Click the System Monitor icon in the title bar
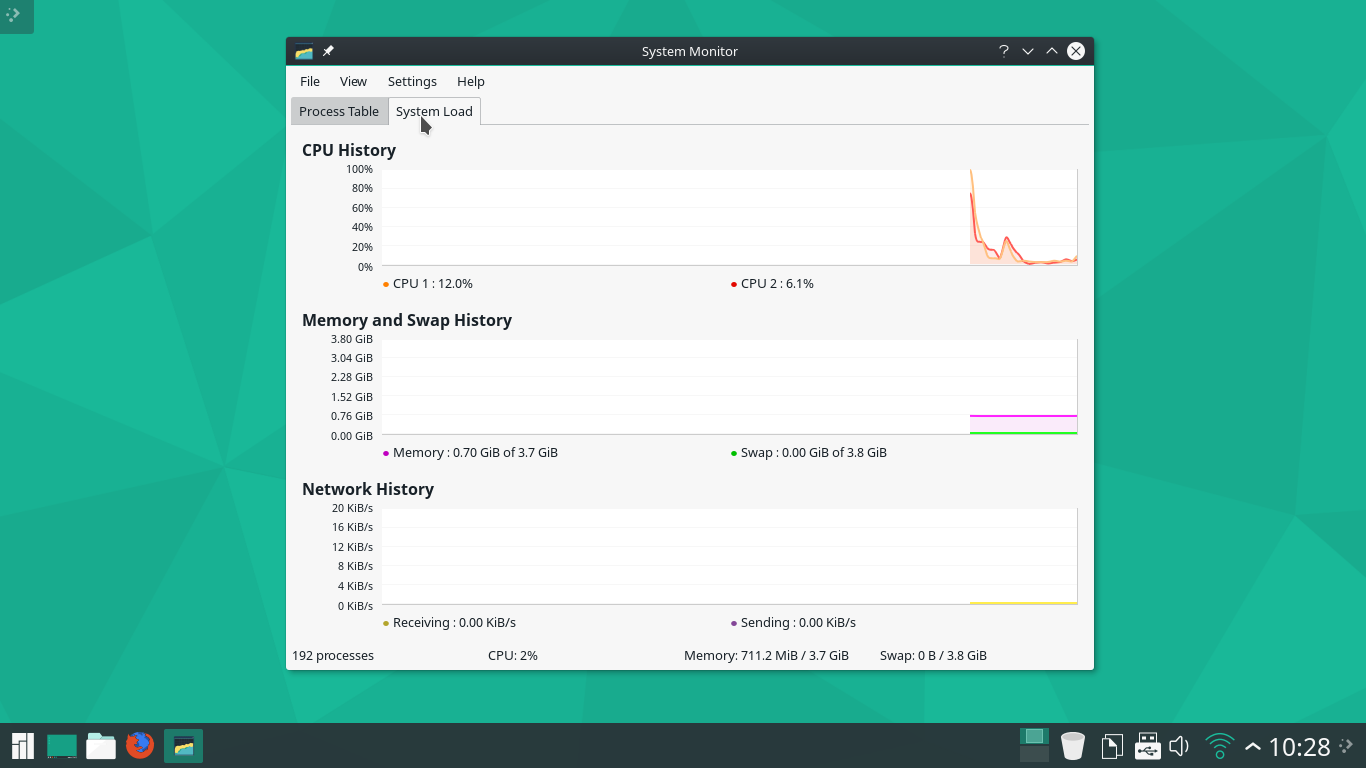Screen dimensions: 1366x768 click(304, 51)
